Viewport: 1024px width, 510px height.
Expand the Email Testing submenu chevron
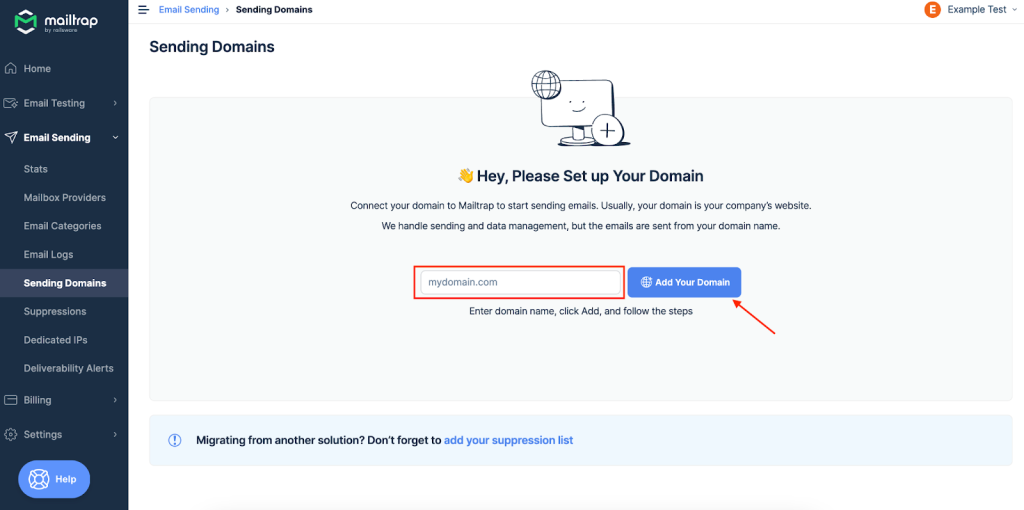pyautogui.click(x=115, y=103)
